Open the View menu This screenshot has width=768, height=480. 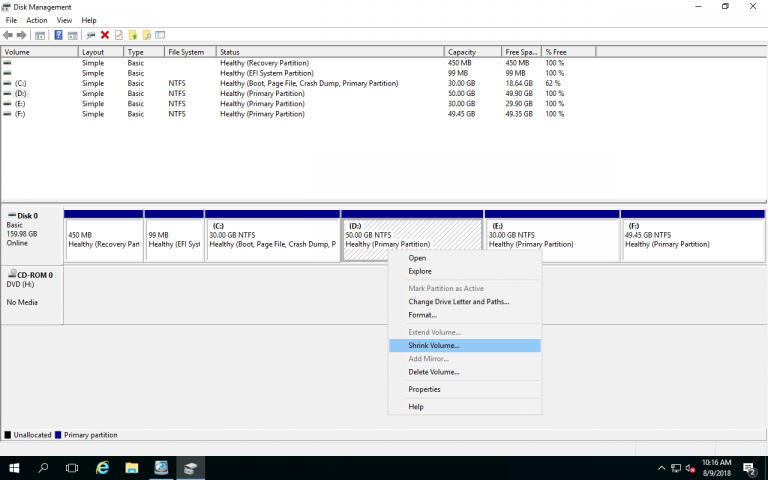tap(64, 20)
